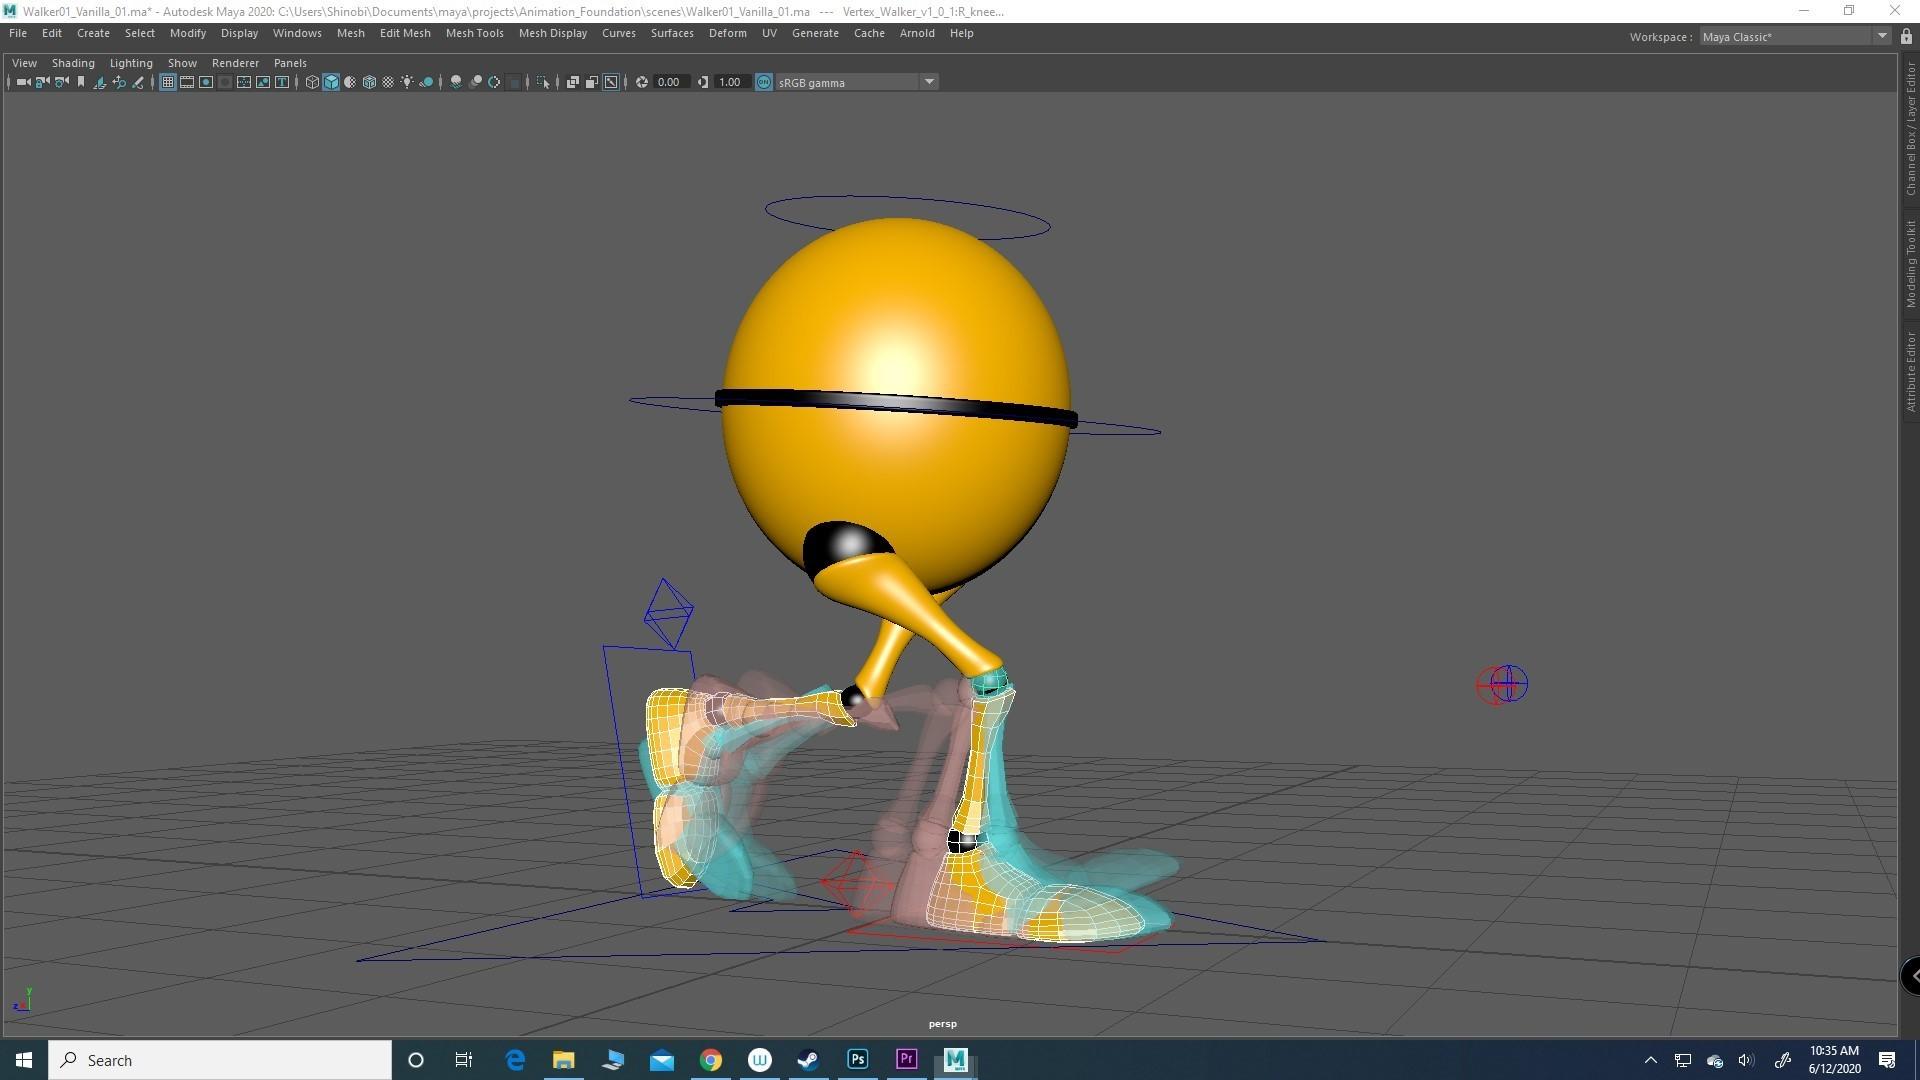Viewport: 1920px width, 1080px height.
Task: Click the exposure value field
Action: click(x=669, y=82)
